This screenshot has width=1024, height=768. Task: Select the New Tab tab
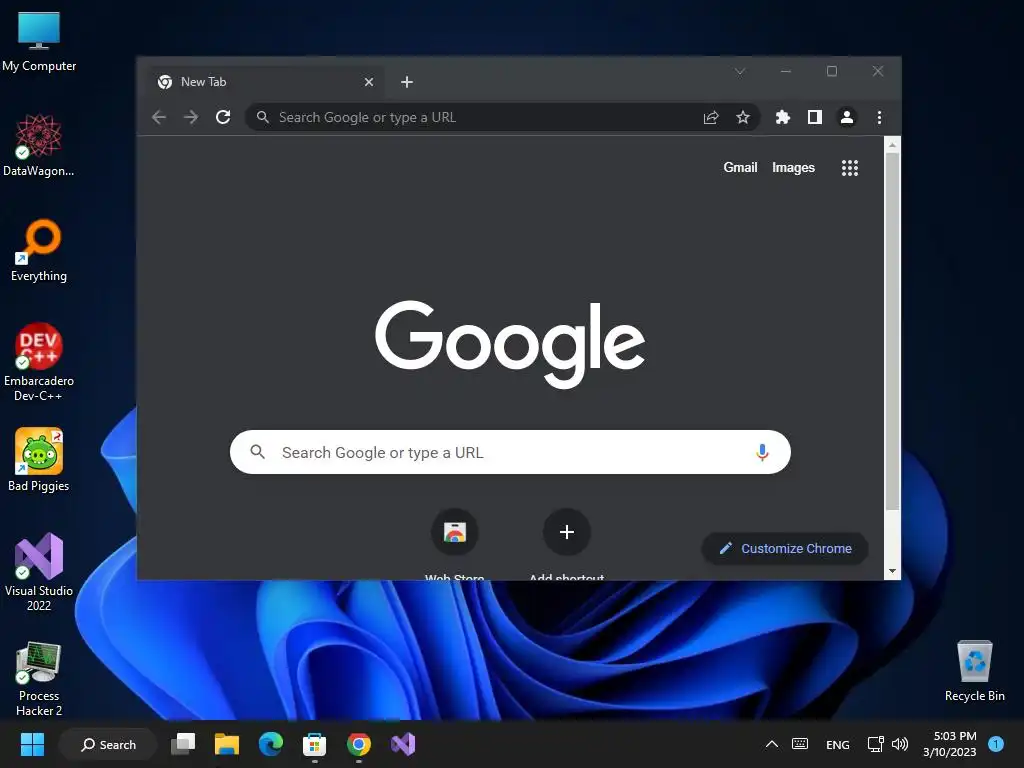[264, 82]
